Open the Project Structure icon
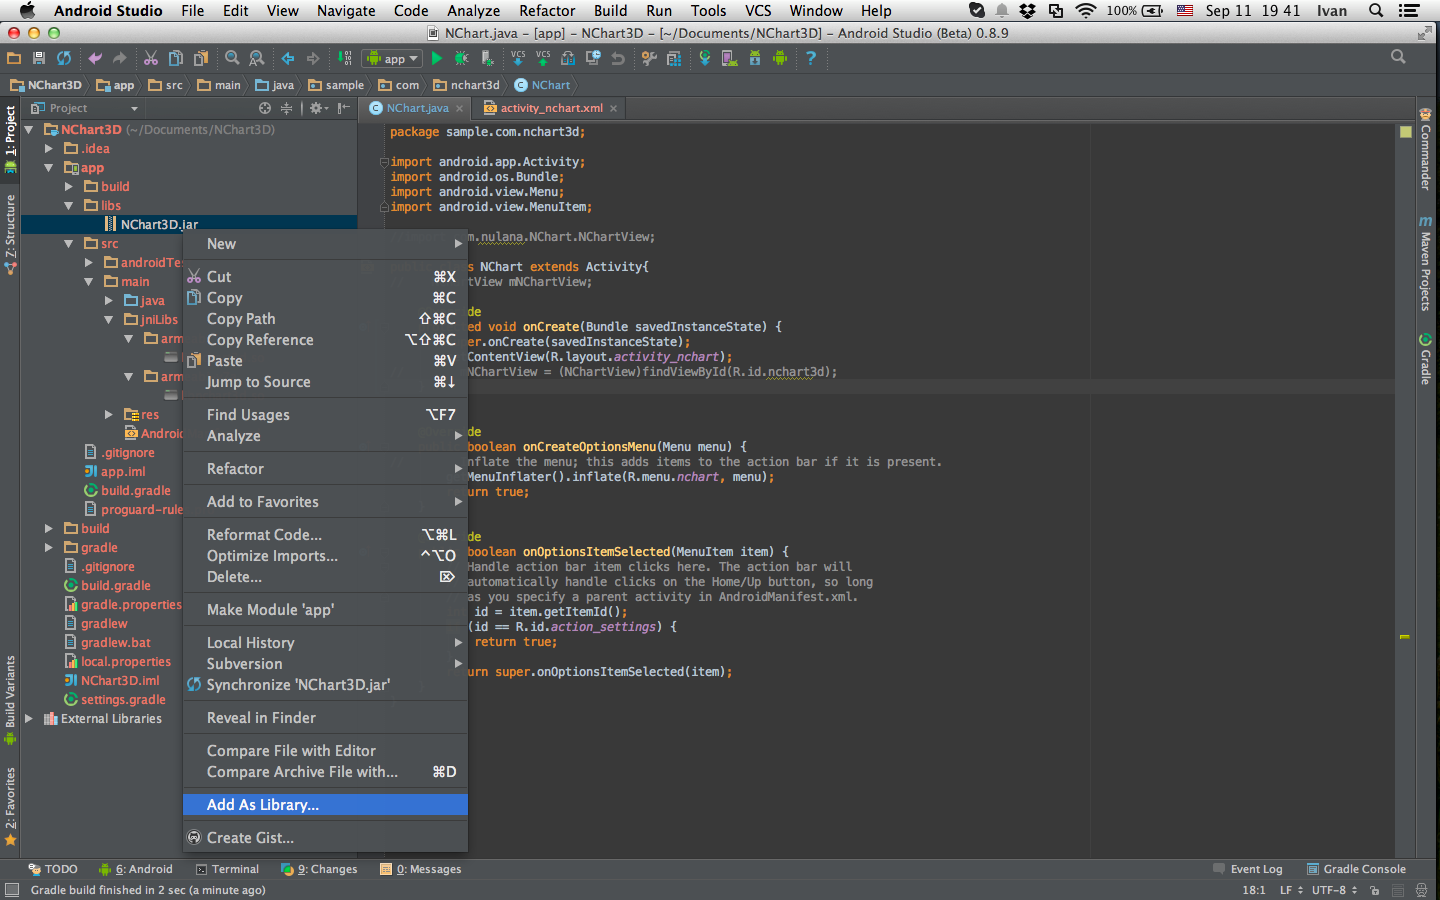Screen dimensions: 1440x900 pos(674,58)
